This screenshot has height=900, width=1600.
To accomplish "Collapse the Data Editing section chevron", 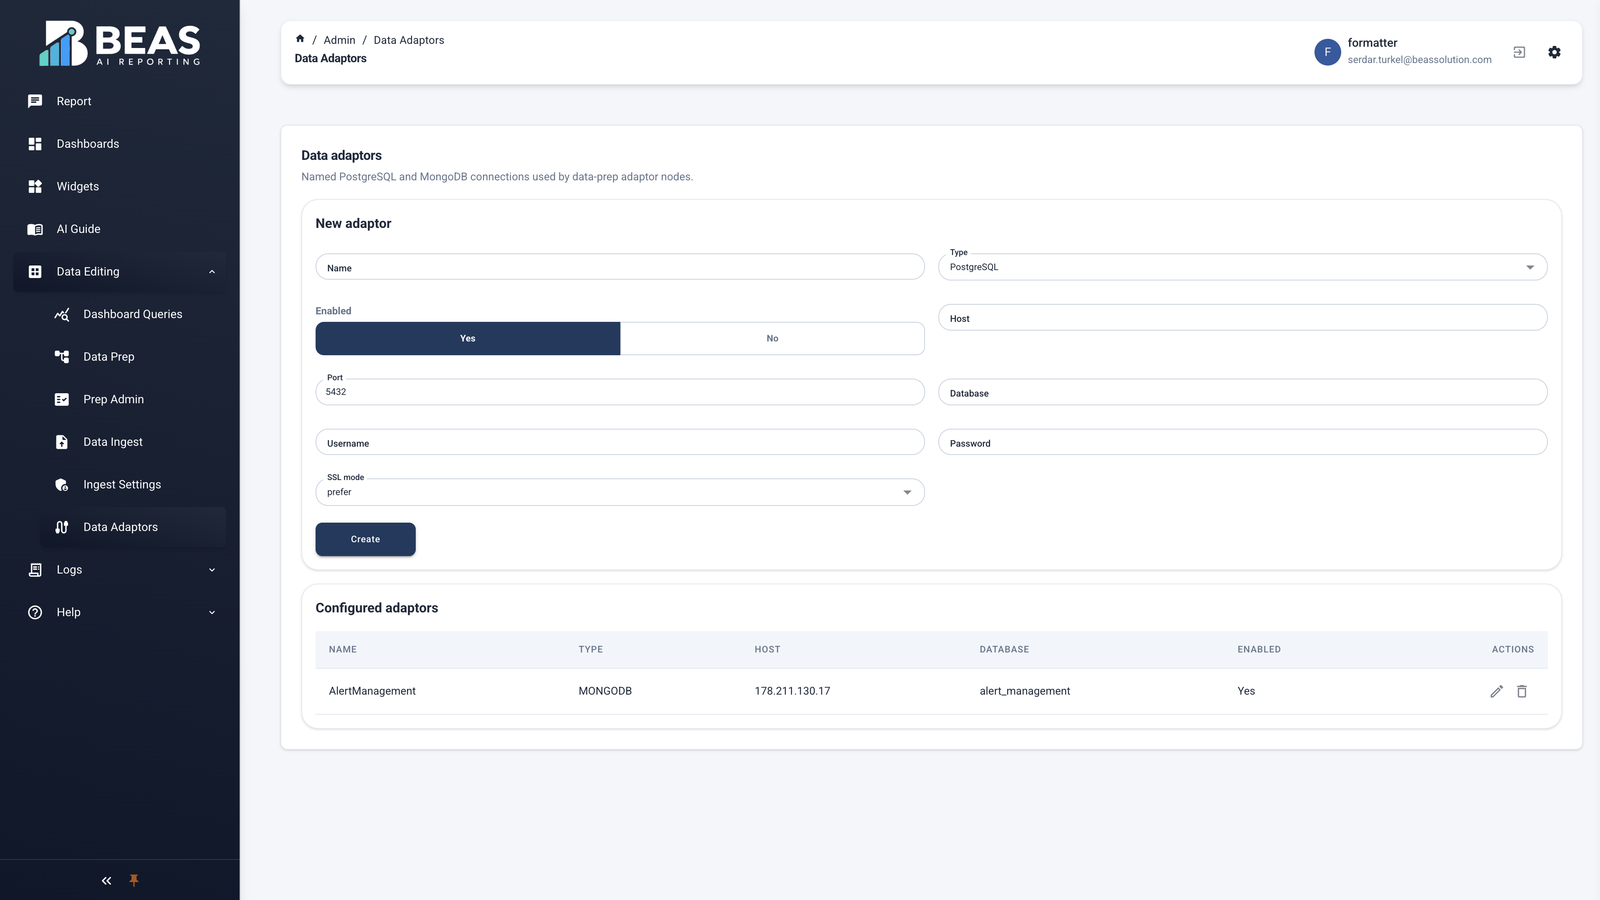I will pos(212,272).
